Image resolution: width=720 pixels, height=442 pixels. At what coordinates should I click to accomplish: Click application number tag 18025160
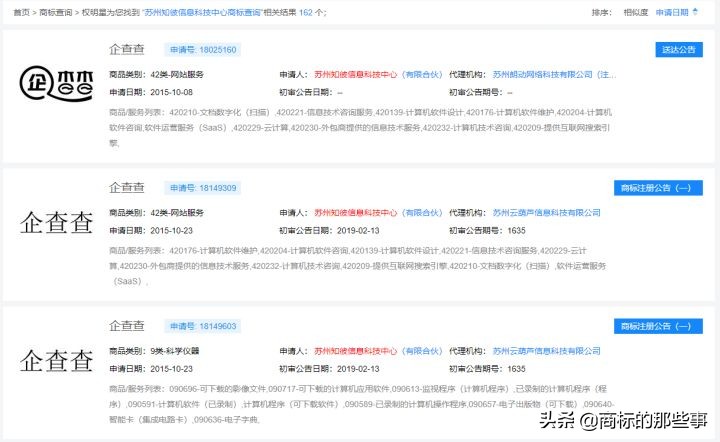click(x=203, y=50)
